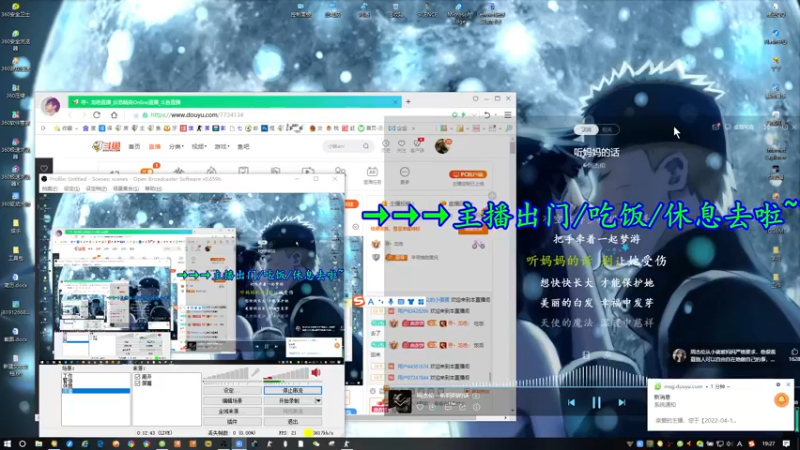Adjust the OBS desktop volume meter
Viewport: 800px width, 450px height.
point(286,375)
